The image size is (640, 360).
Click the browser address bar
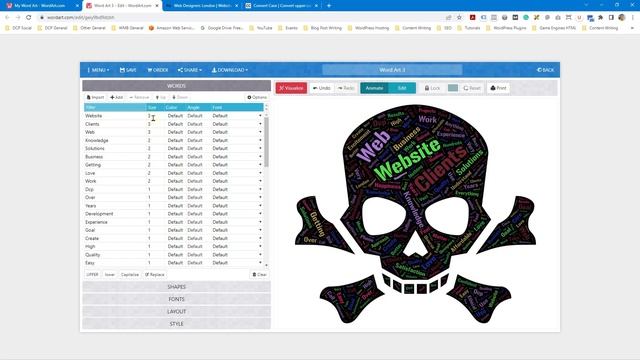241,18
